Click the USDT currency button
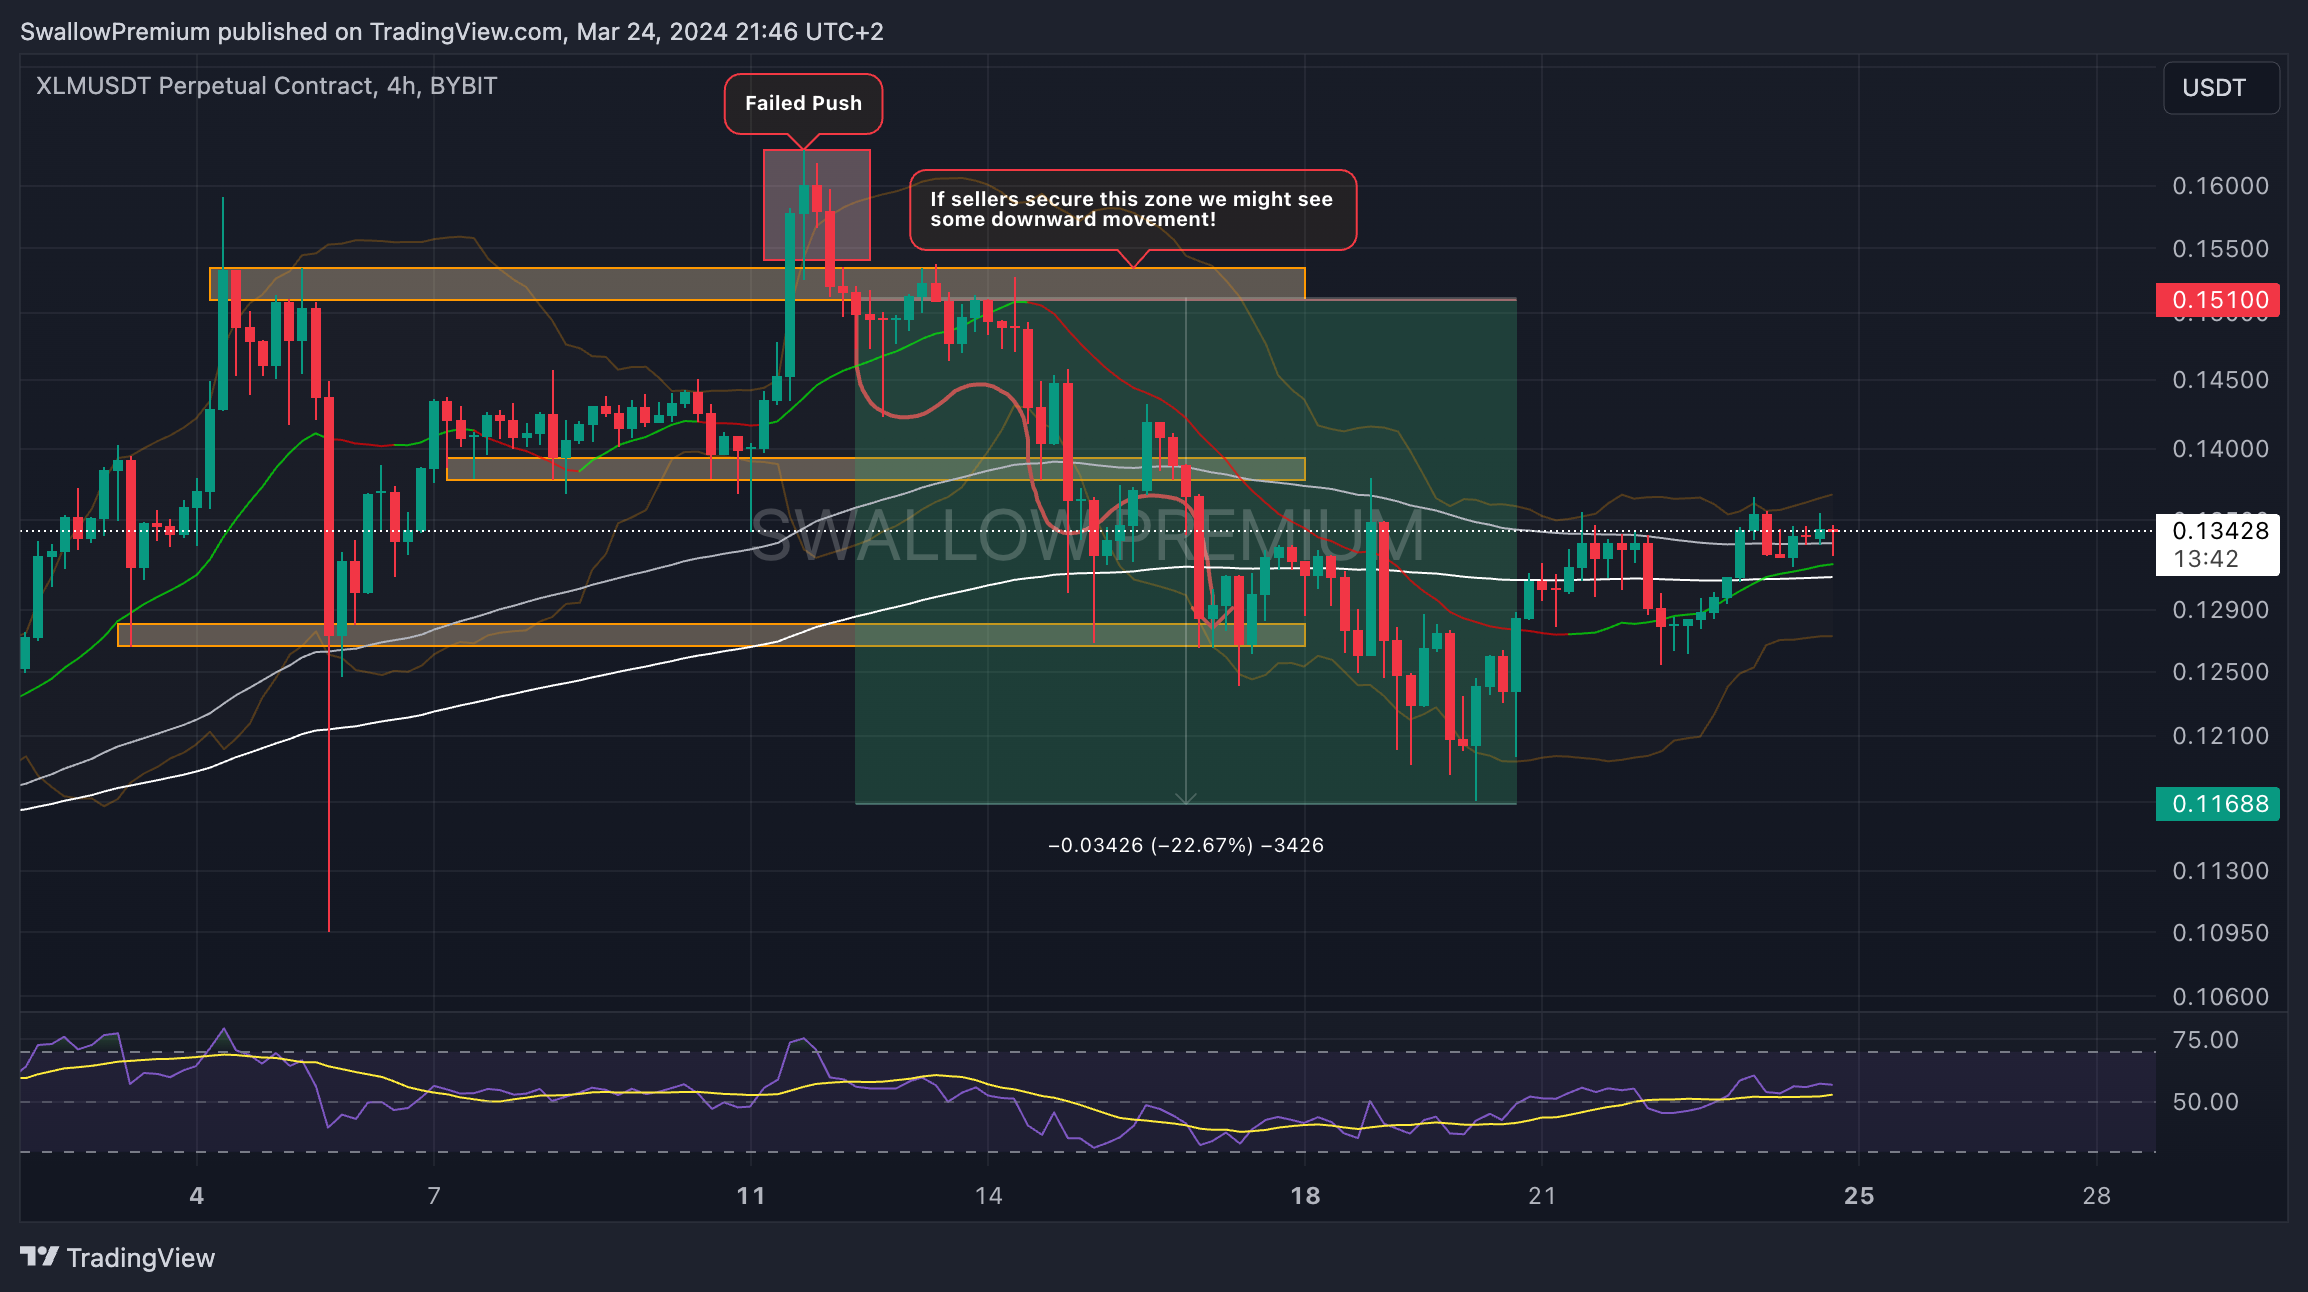 tap(2221, 88)
